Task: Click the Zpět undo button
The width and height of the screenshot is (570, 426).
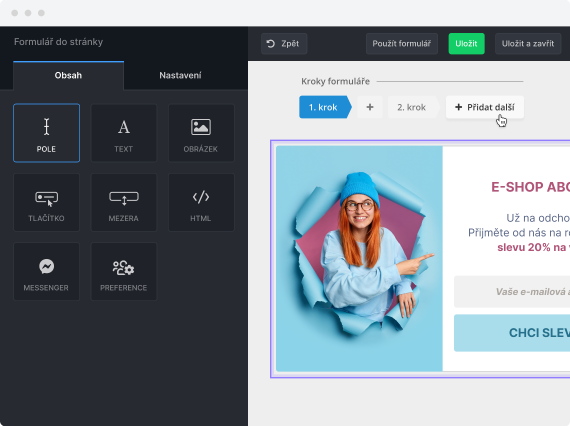Action: click(x=284, y=44)
